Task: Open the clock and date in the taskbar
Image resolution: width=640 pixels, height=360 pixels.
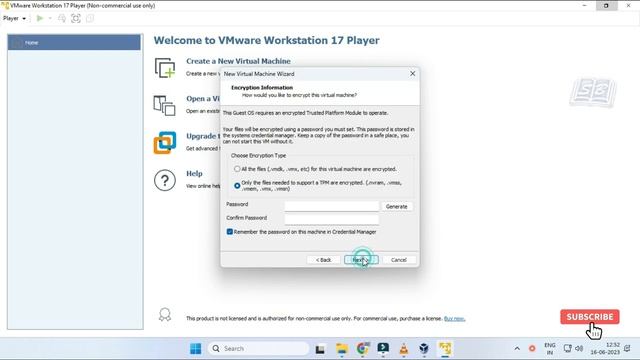Action: coord(605,349)
